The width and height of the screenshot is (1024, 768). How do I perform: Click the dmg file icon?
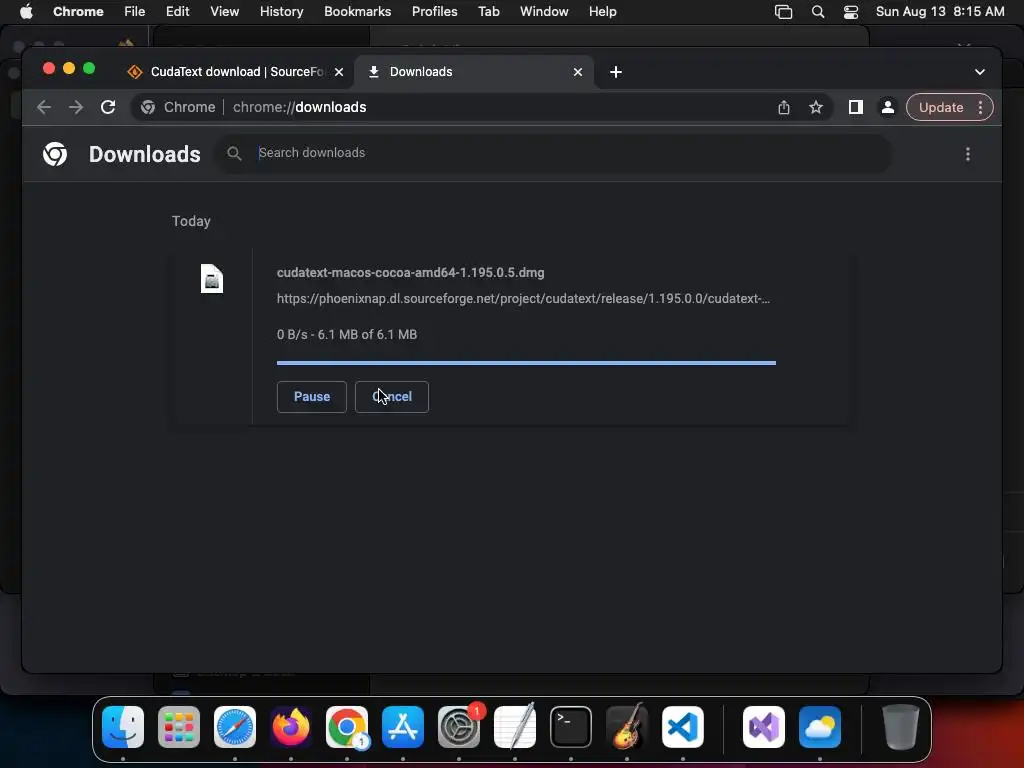click(x=212, y=279)
